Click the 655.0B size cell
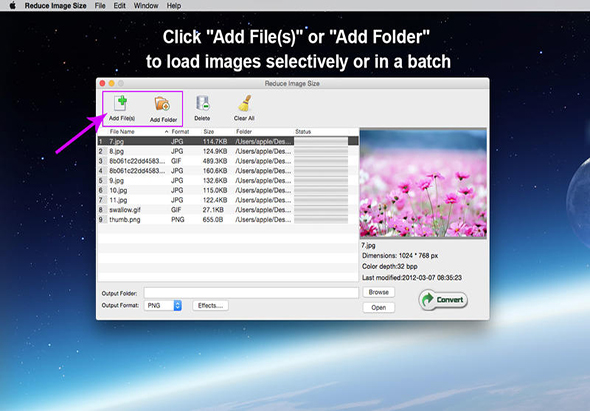 (213, 220)
